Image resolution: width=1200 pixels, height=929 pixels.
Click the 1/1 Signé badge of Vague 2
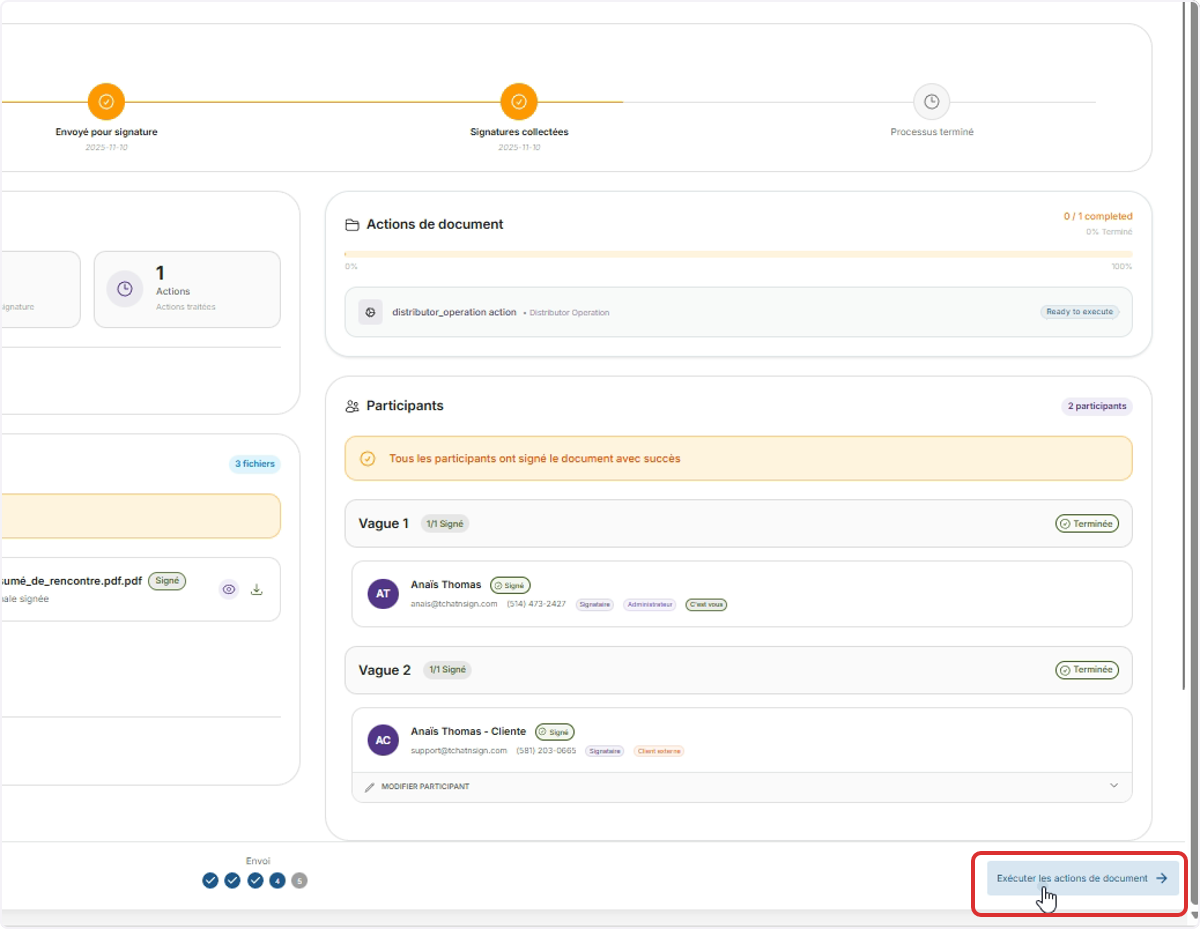[x=447, y=670]
